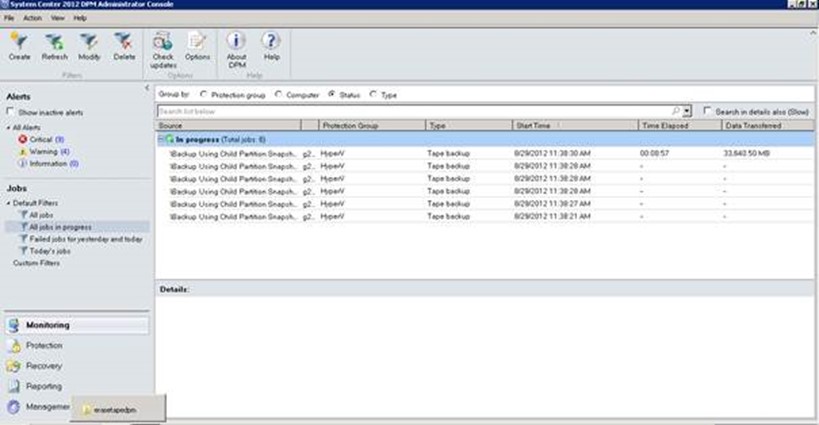
Task: Open the Help menu
Action: [80, 18]
